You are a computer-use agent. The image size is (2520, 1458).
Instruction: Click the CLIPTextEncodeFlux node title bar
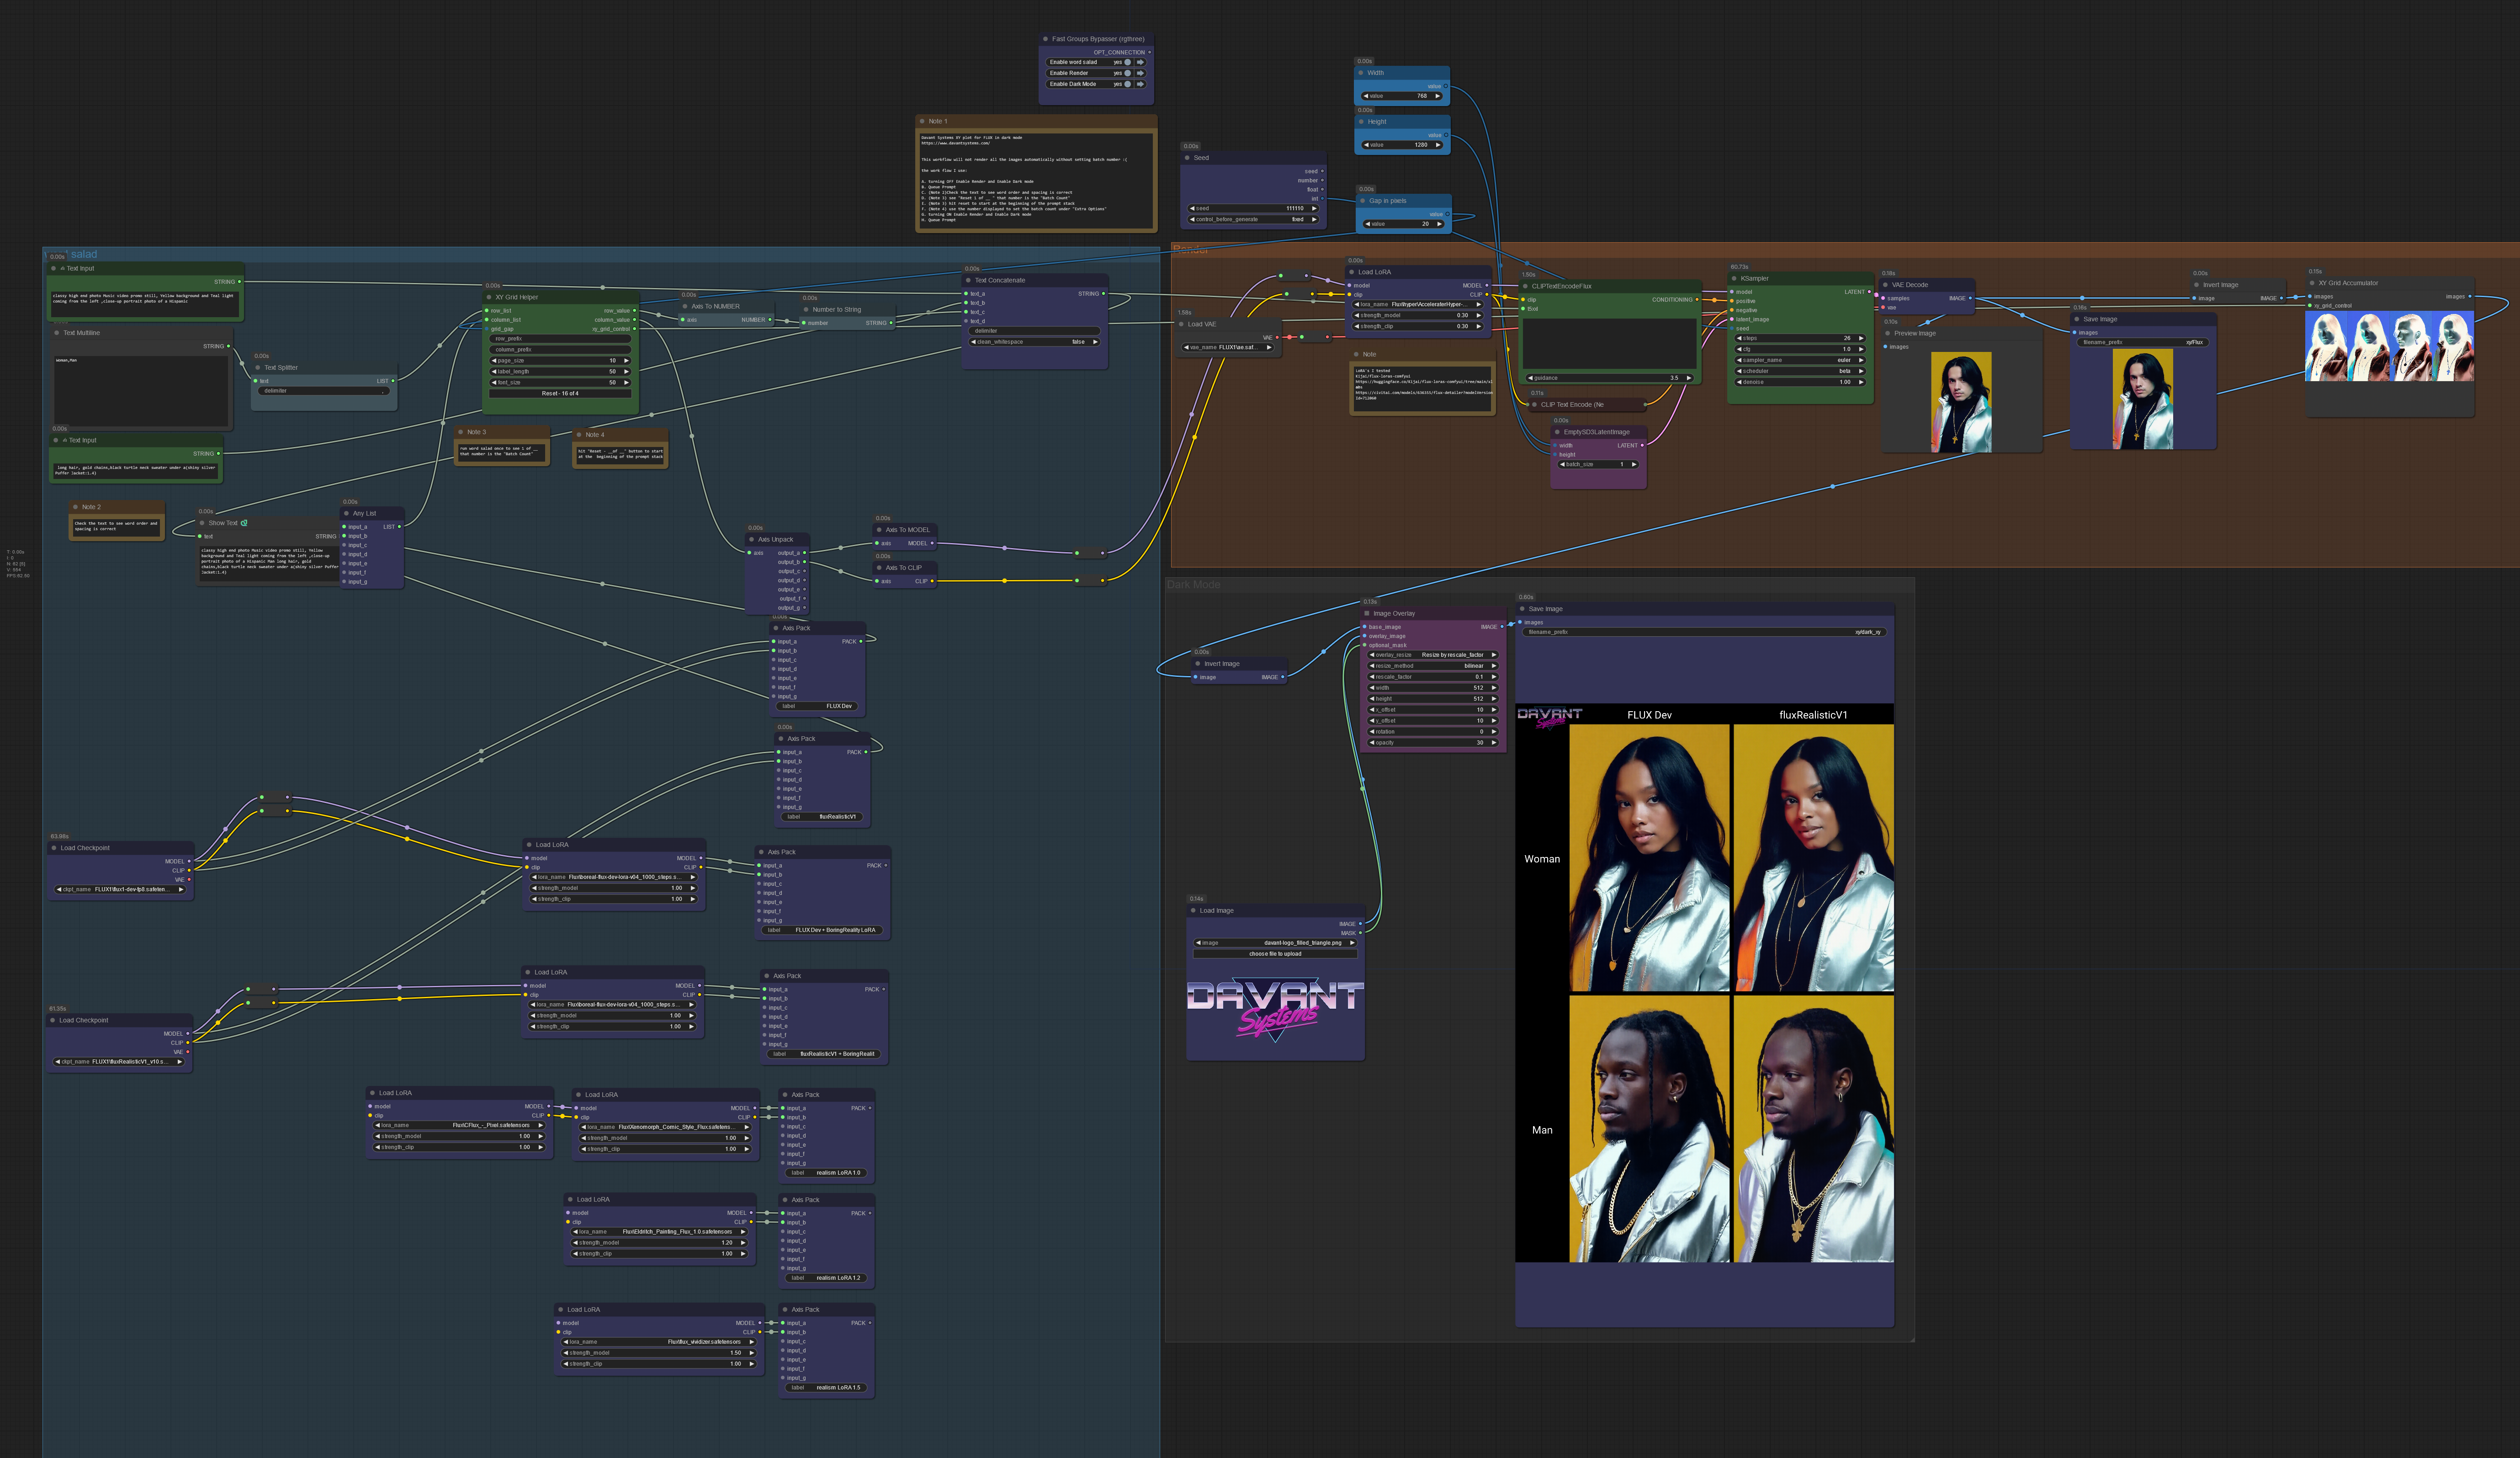tap(1561, 286)
